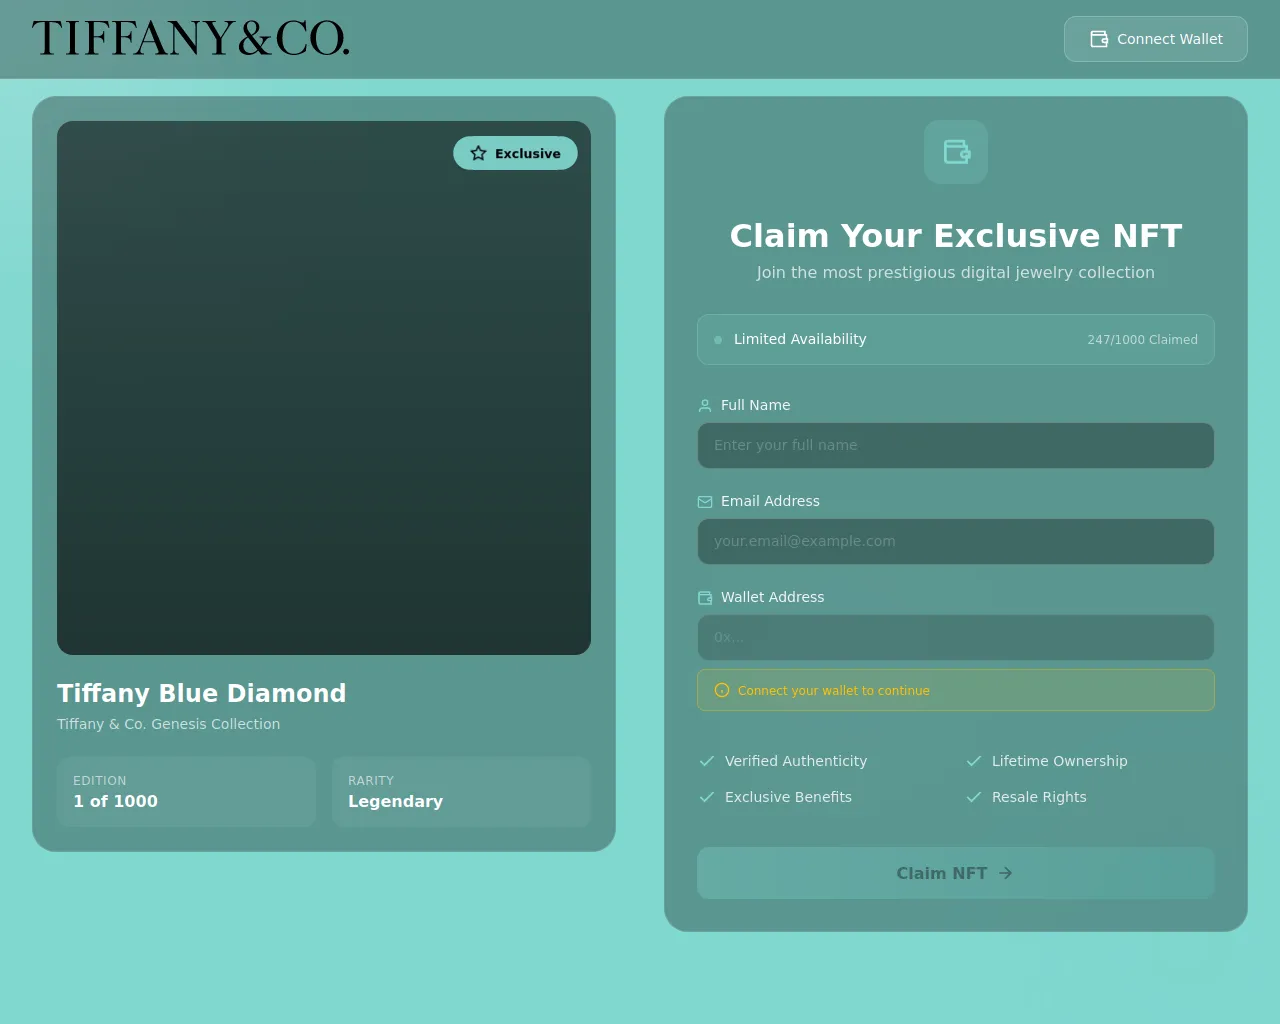The width and height of the screenshot is (1280, 1024).
Task: Click the Exclusive badge on the NFT image
Action: point(515,153)
